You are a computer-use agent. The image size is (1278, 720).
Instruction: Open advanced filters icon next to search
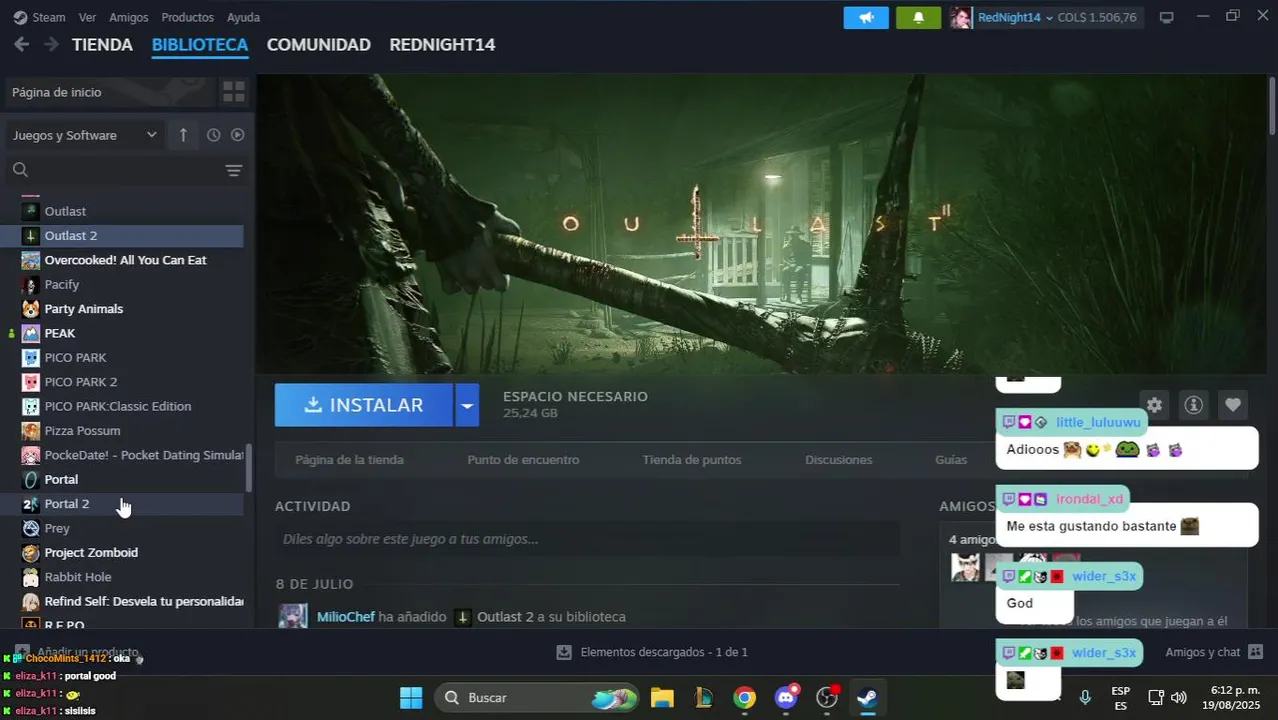click(233, 170)
